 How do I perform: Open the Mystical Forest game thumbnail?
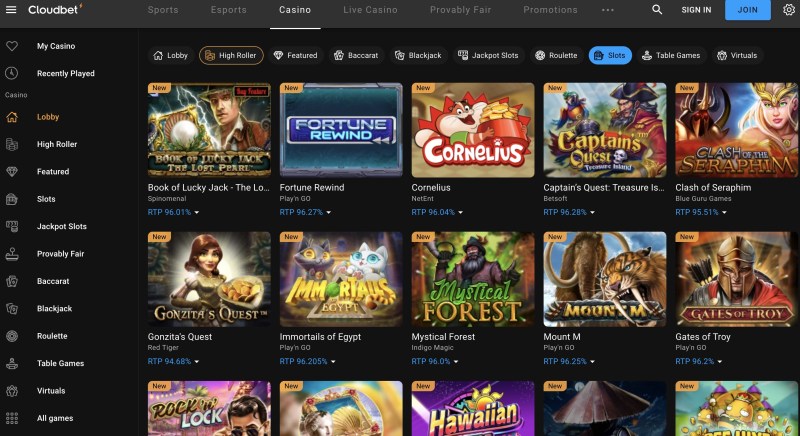(473, 279)
